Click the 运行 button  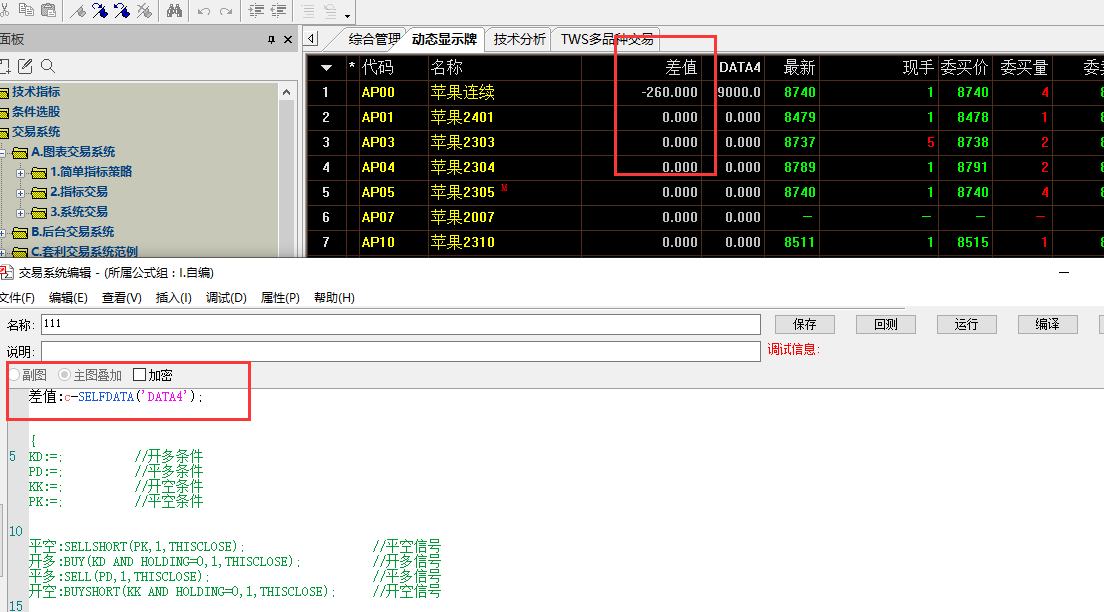point(967,324)
